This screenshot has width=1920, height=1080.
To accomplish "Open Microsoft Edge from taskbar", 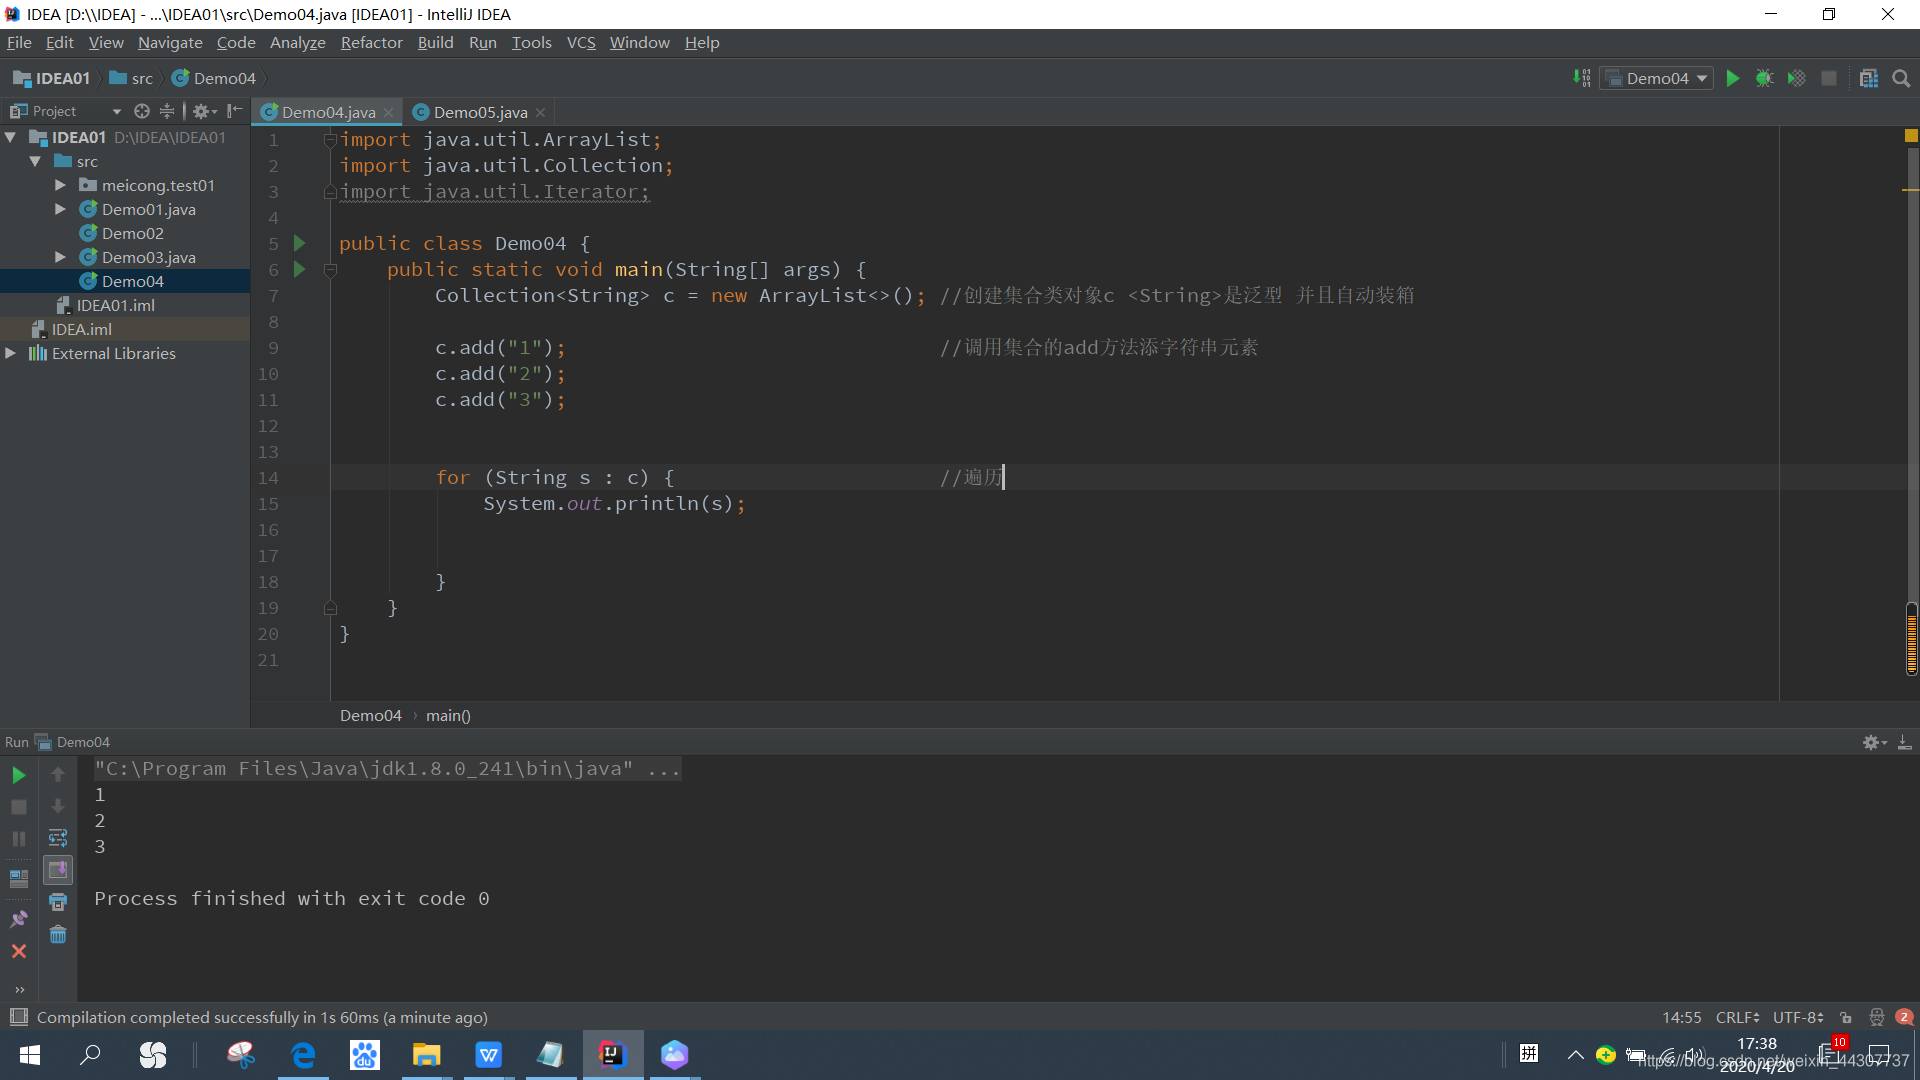I will point(303,1055).
